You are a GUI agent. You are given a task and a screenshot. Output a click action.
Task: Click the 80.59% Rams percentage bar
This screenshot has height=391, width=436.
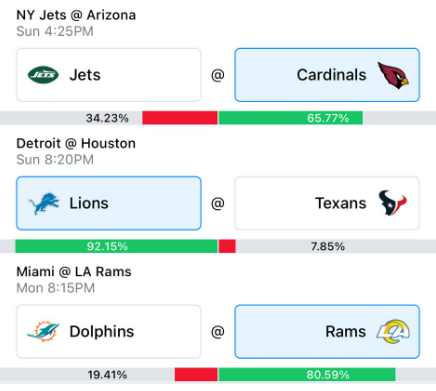(307, 375)
